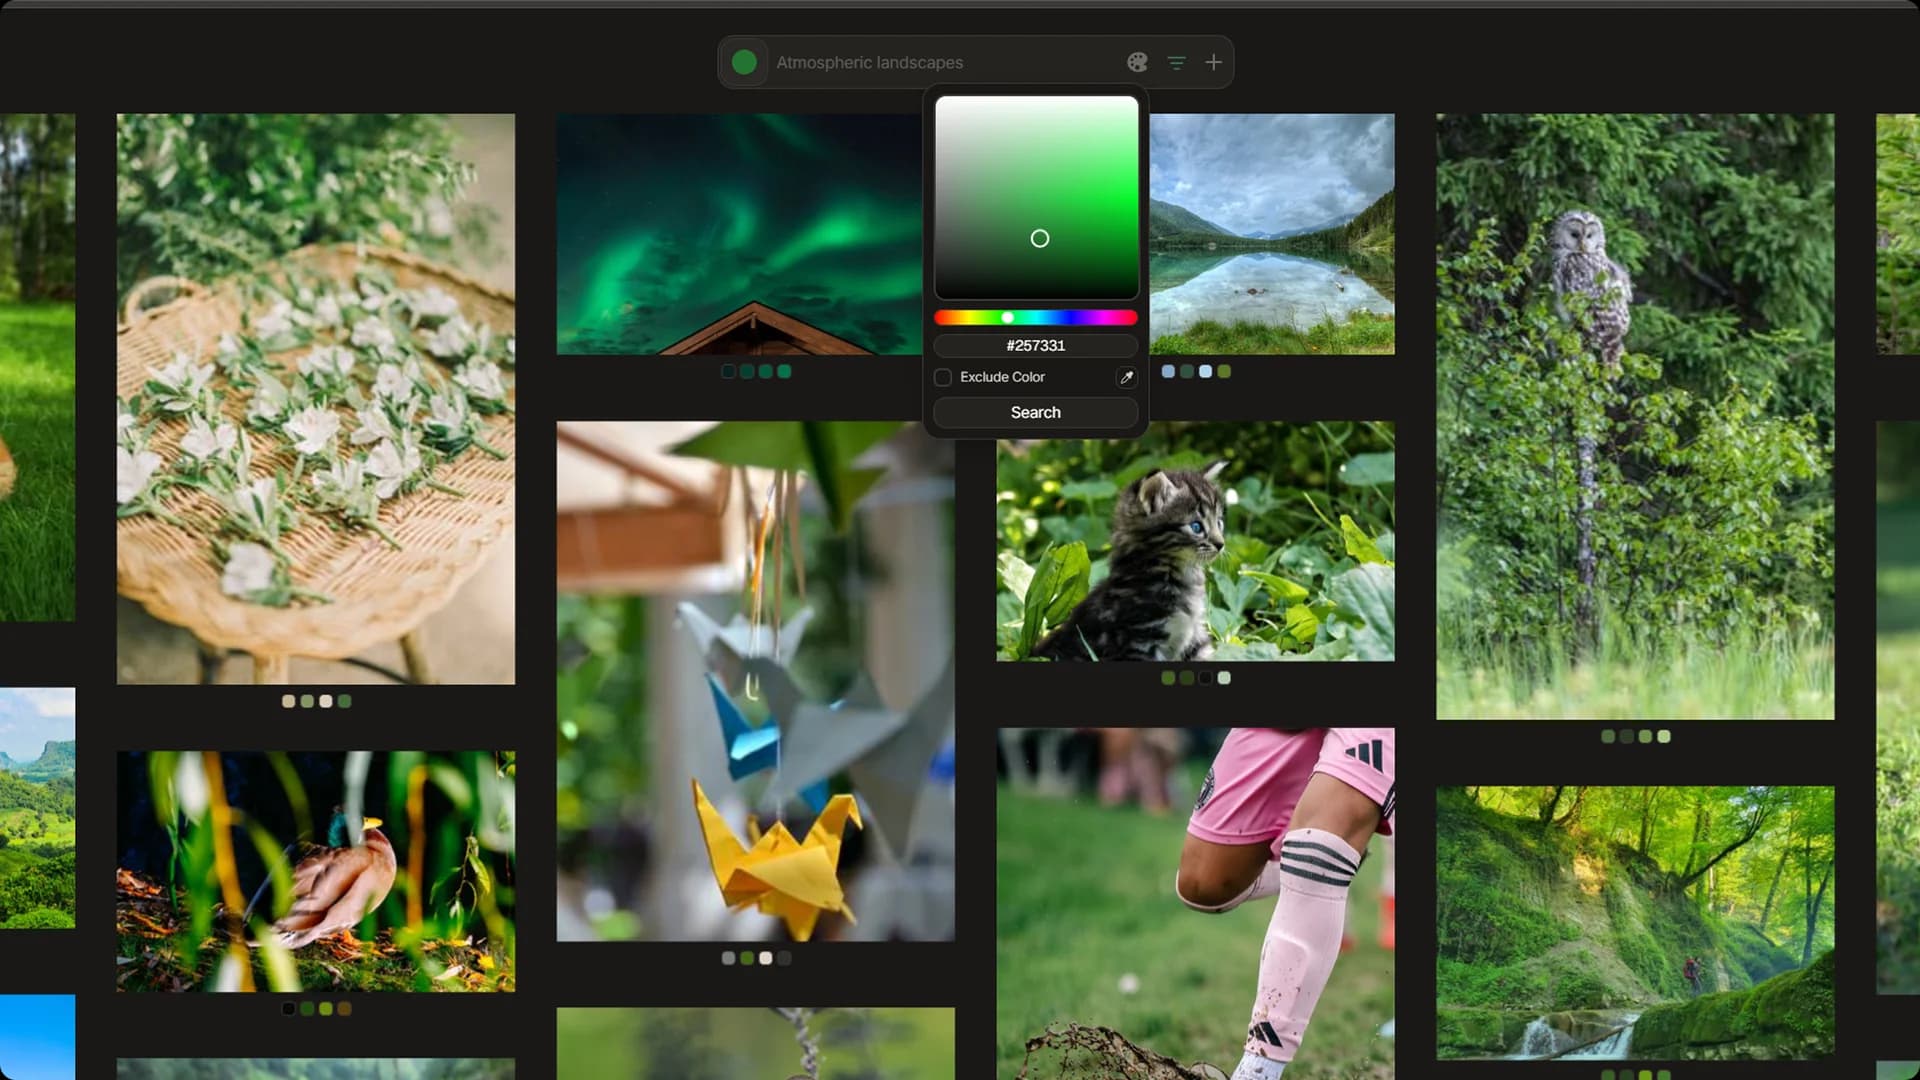Open the owl in forest photo
The height and width of the screenshot is (1080, 1920).
coord(1635,416)
